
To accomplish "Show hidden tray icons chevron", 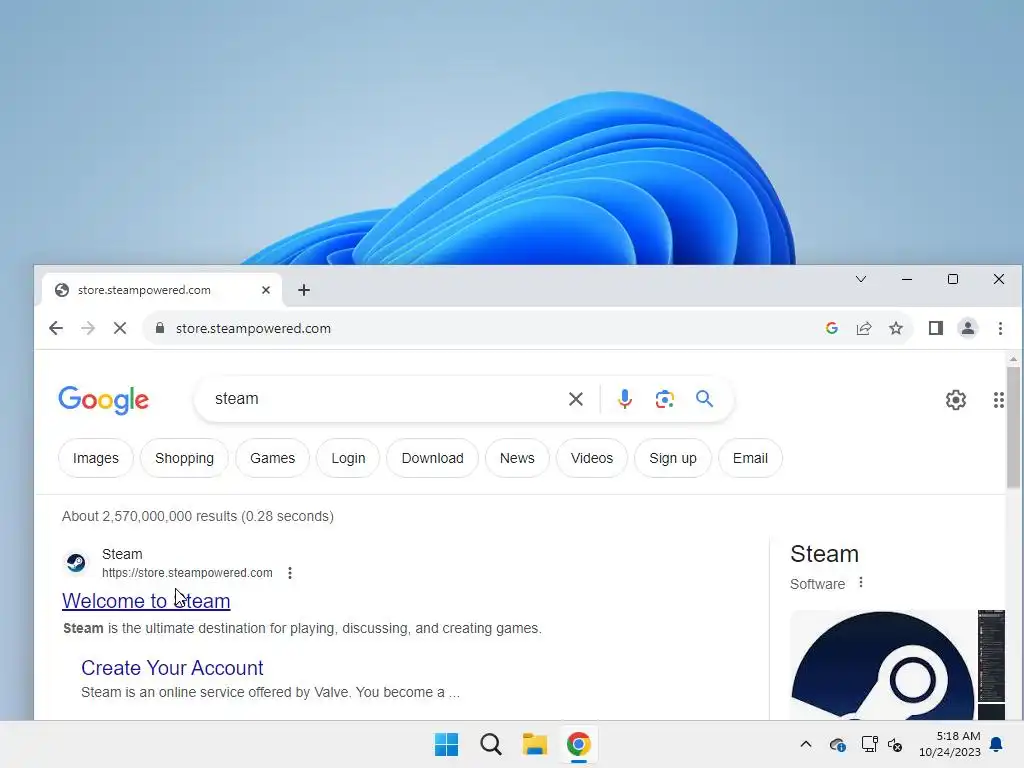I will click(x=806, y=744).
